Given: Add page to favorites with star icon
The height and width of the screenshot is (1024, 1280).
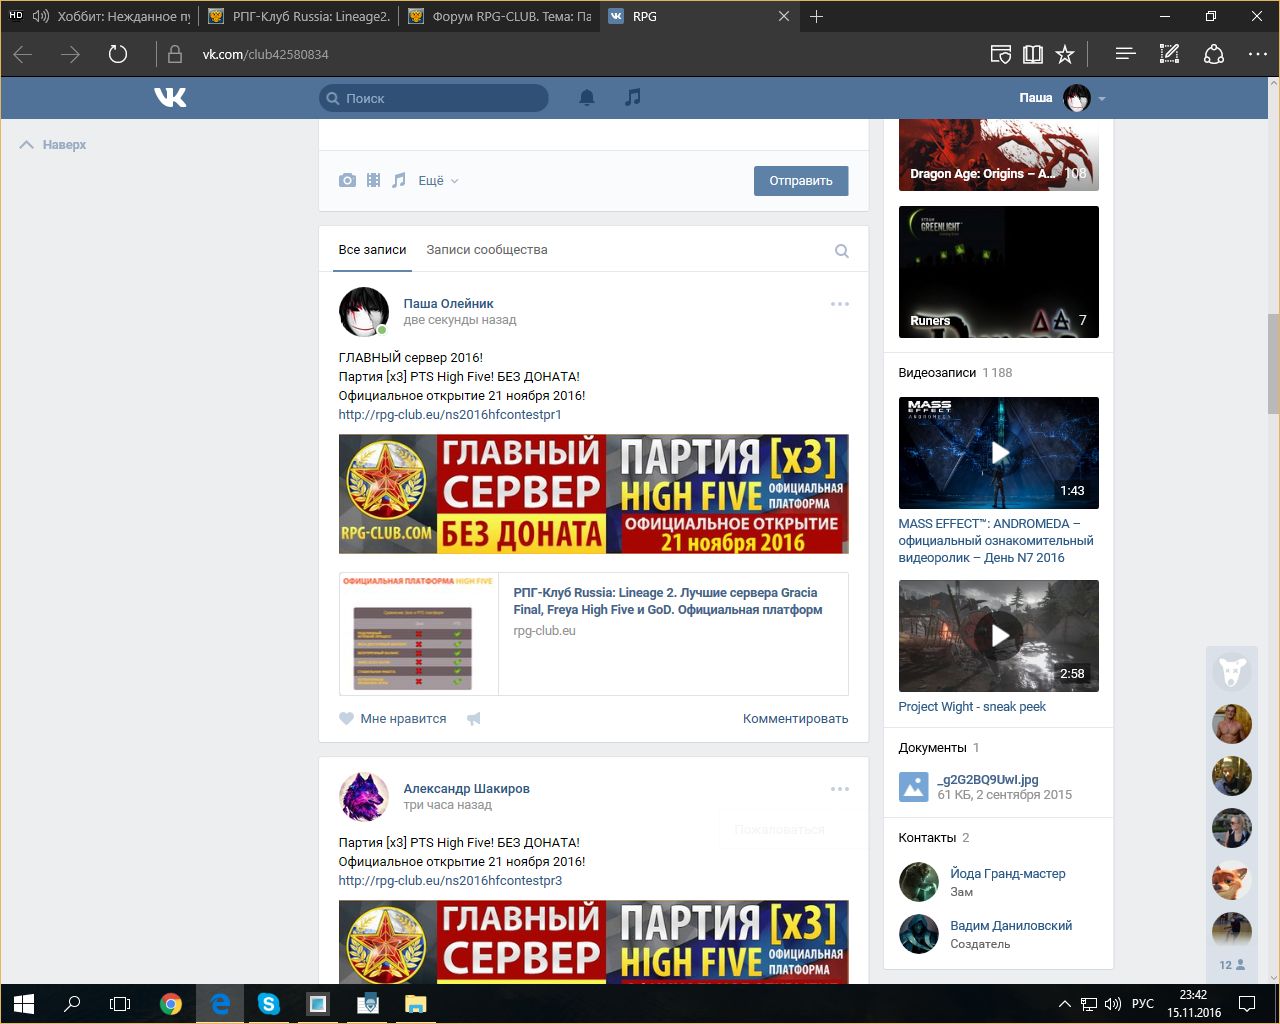Looking at the screenshot, I should (x=1065, y=54).
